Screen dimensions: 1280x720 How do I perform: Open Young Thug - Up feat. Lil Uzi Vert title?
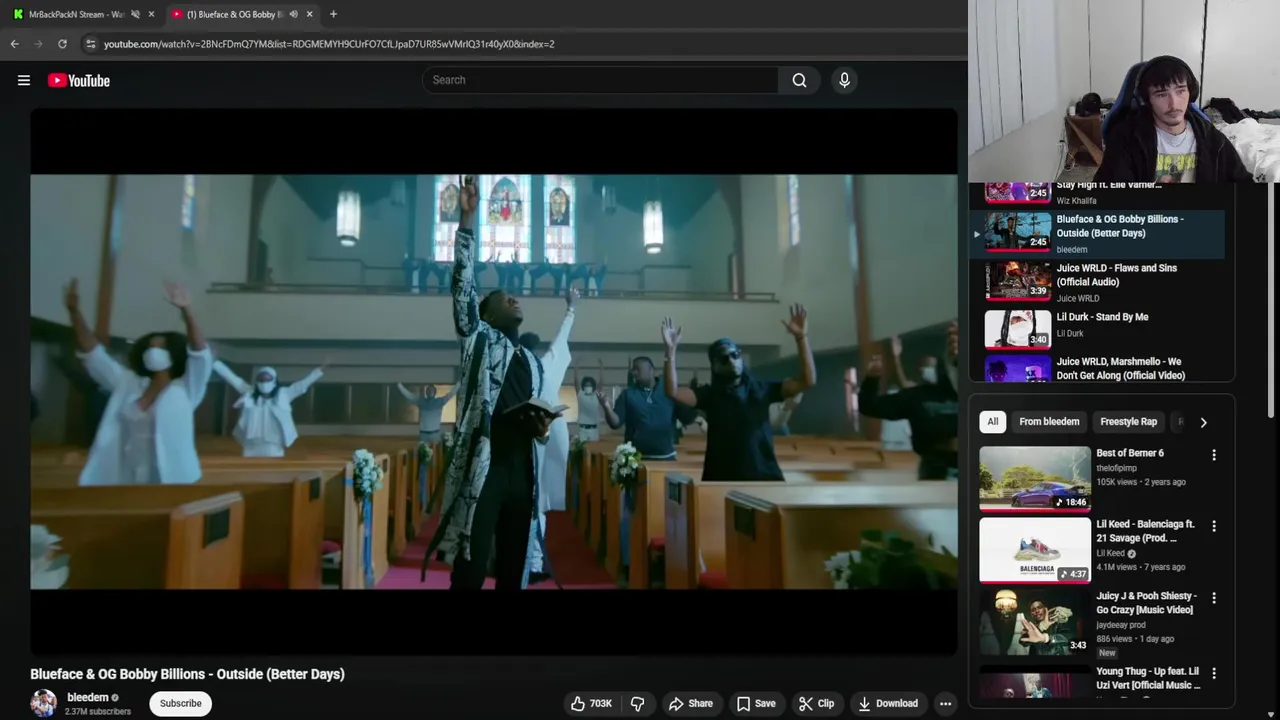[1148, 678]
